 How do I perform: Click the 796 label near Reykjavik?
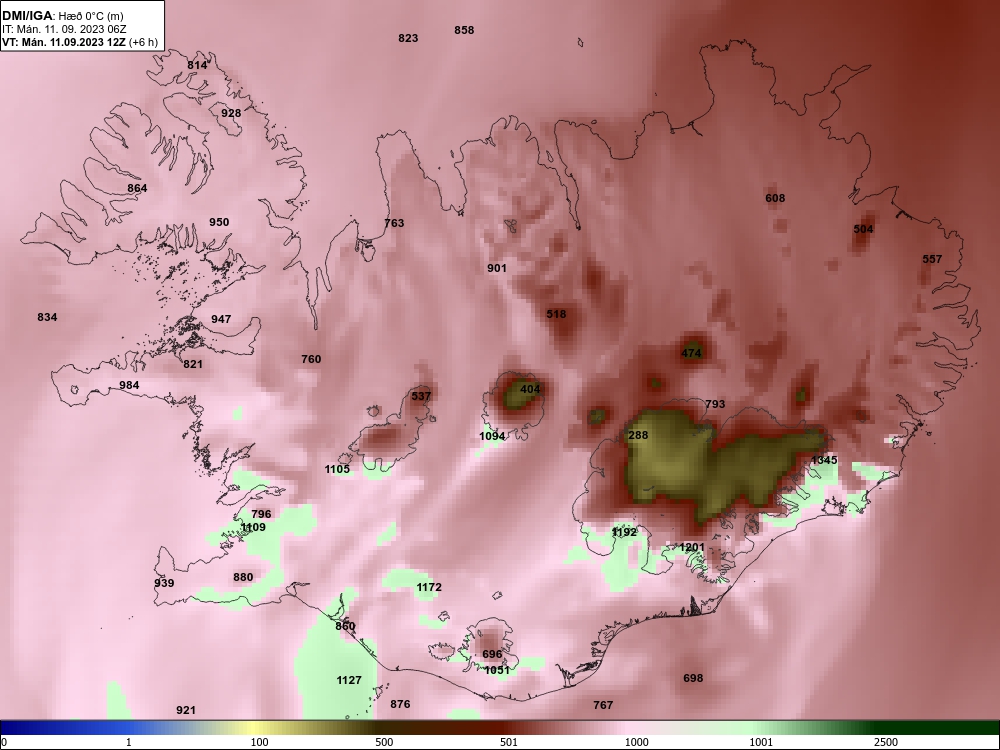261,514
